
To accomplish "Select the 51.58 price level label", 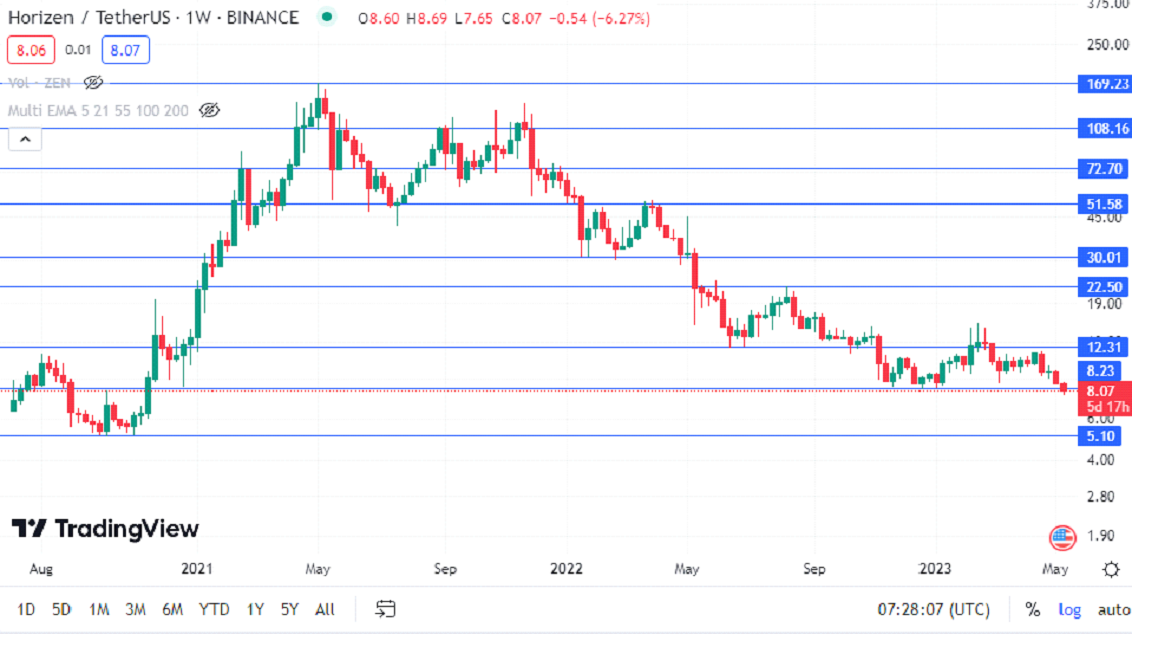I will click(x=1103, y=204).
